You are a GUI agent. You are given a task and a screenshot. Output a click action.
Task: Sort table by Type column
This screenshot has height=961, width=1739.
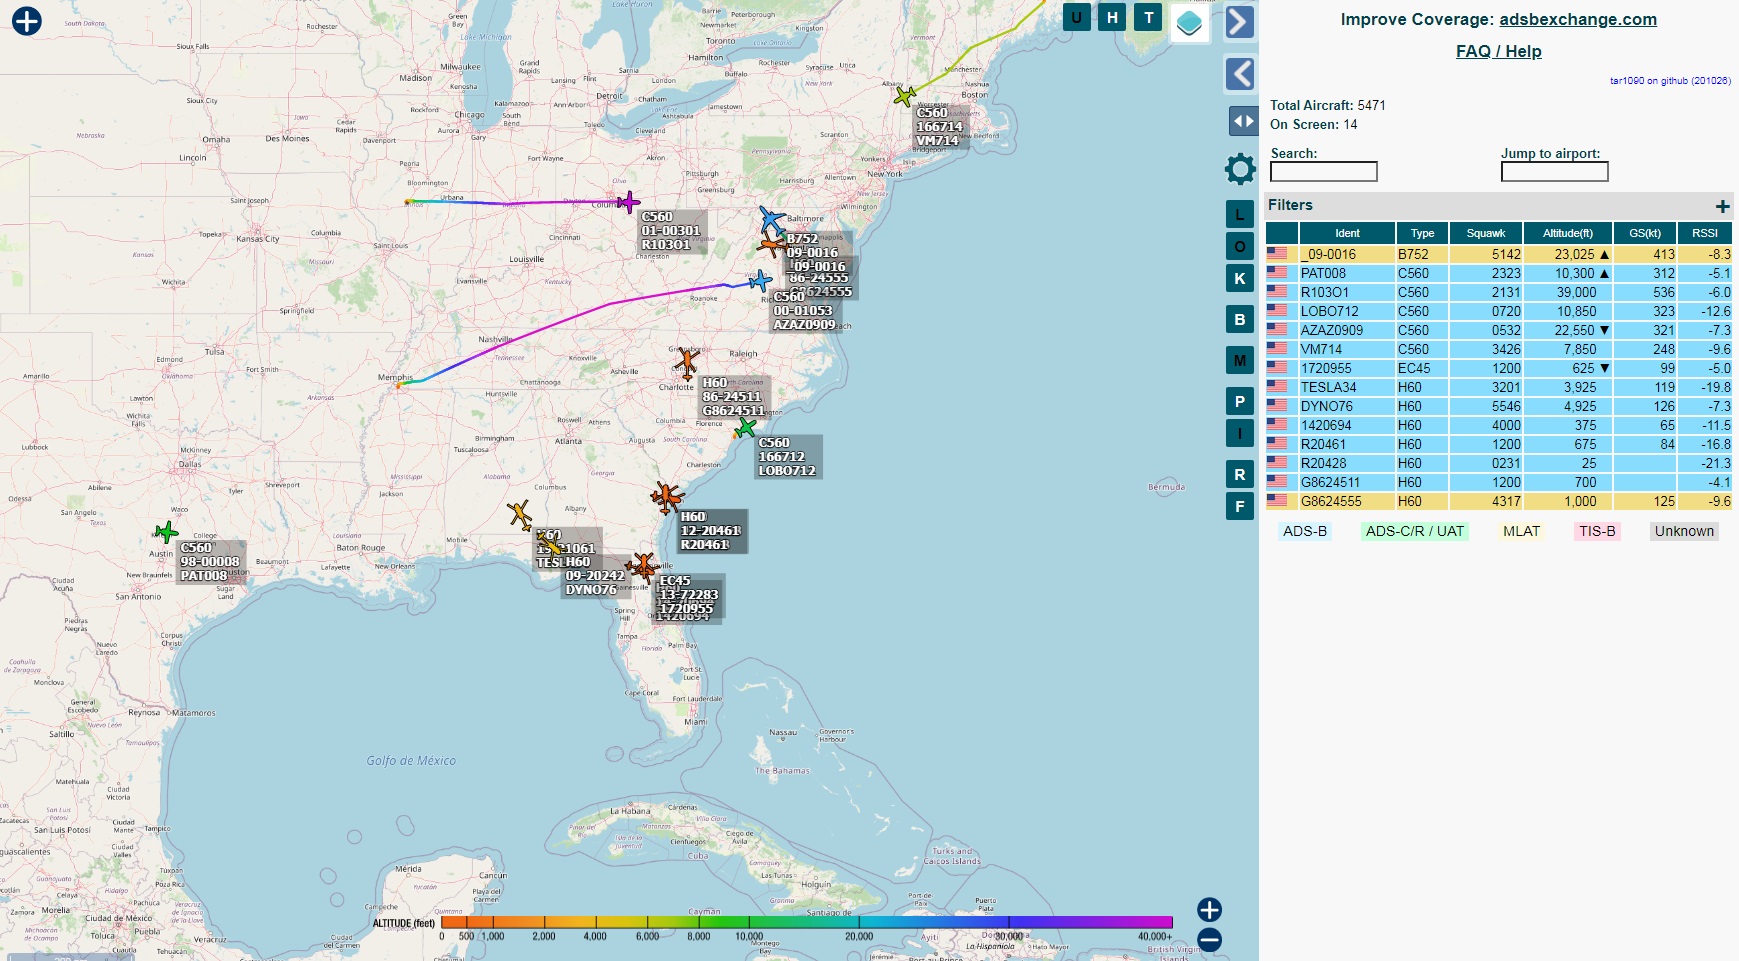pyautogui.click(x=1422, y=233)
